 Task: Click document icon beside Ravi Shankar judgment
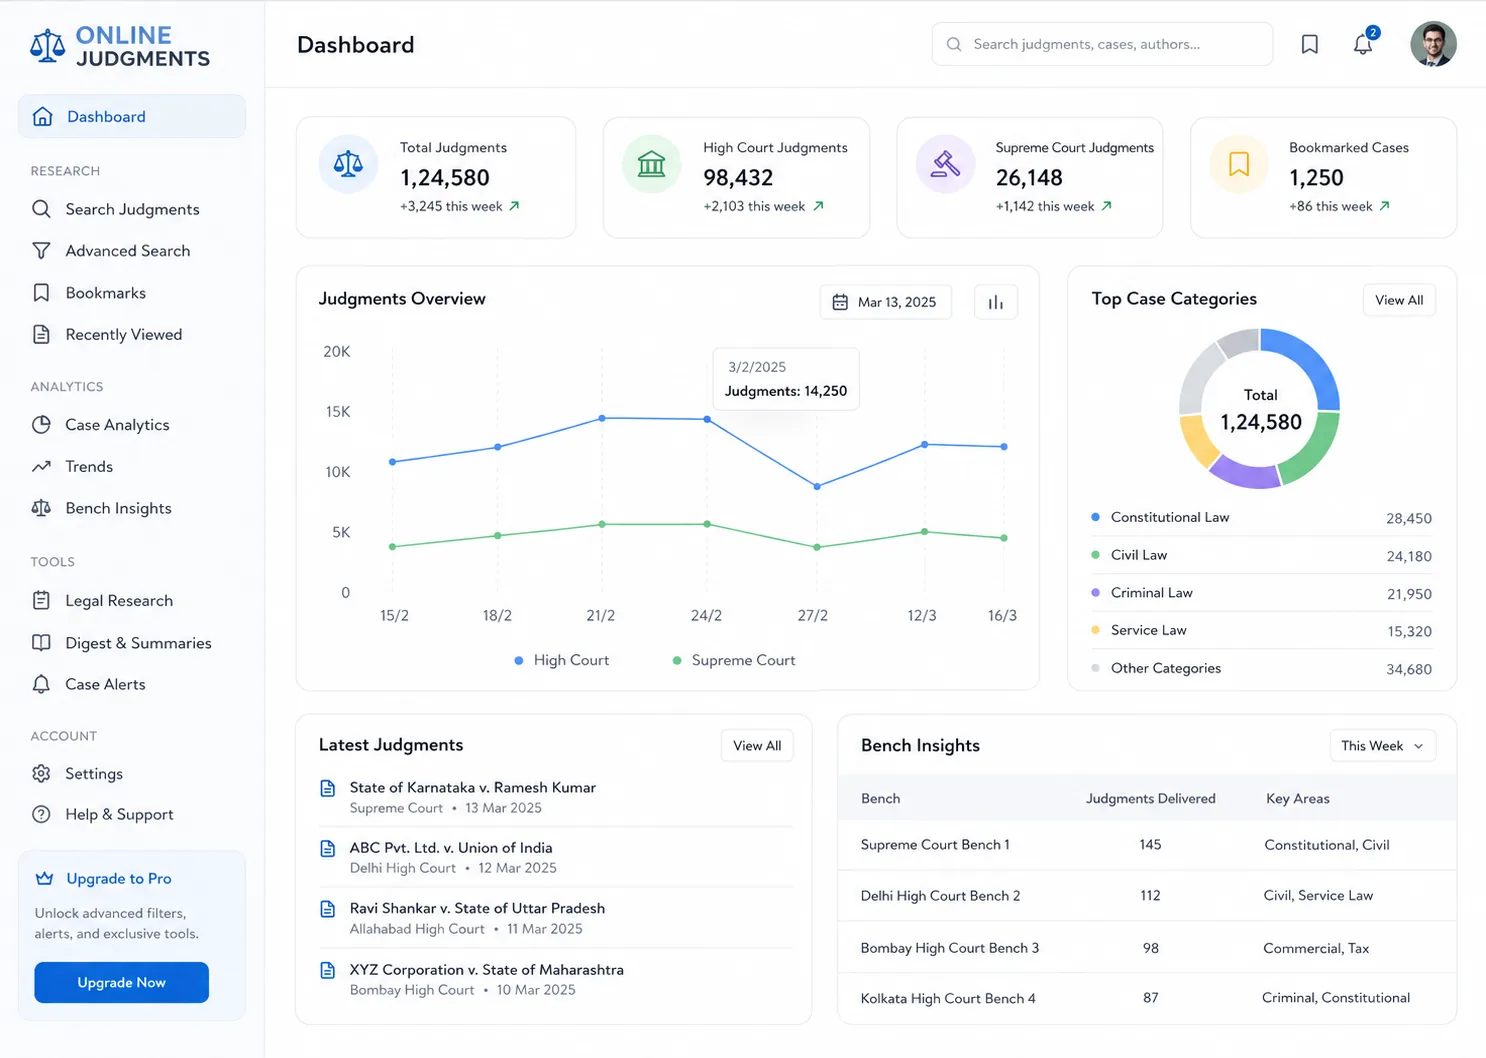(x=327, y=909)
